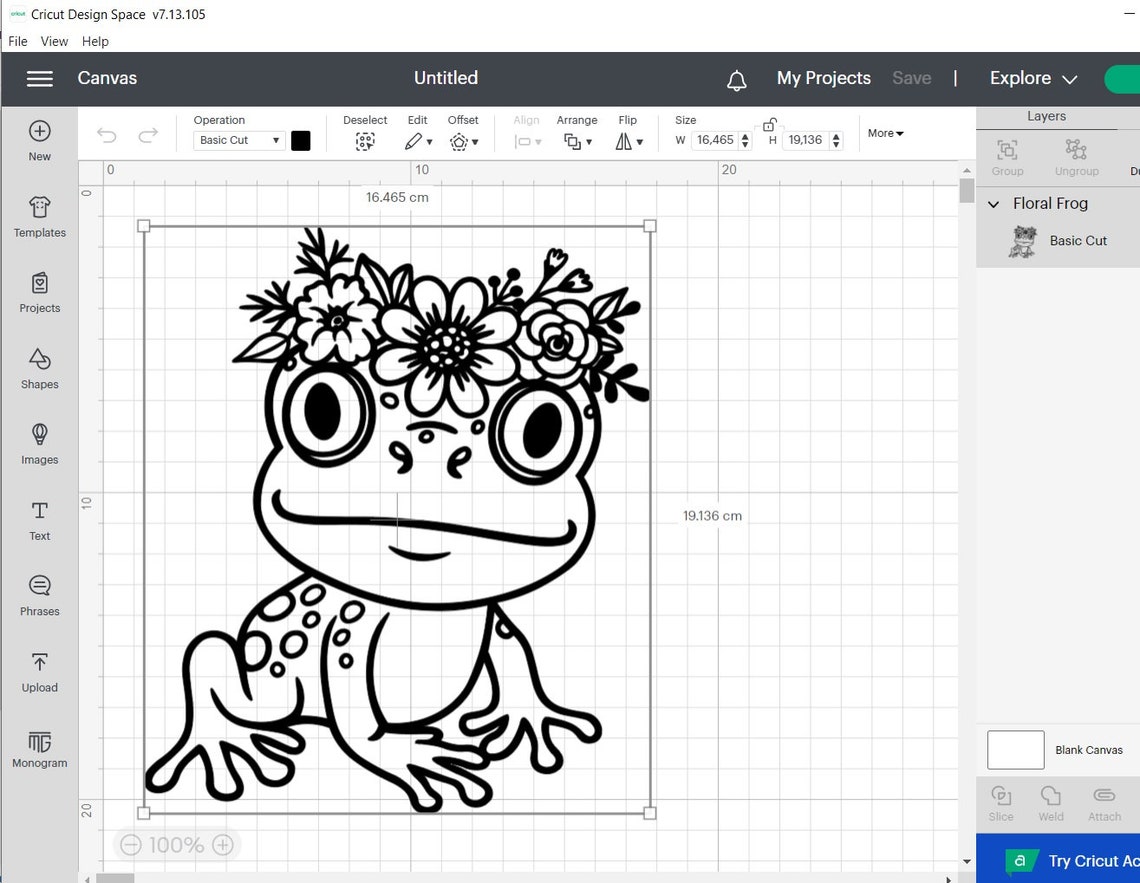
Task: Open the Basic Cut operation dropdown
Action: point(238,140)
